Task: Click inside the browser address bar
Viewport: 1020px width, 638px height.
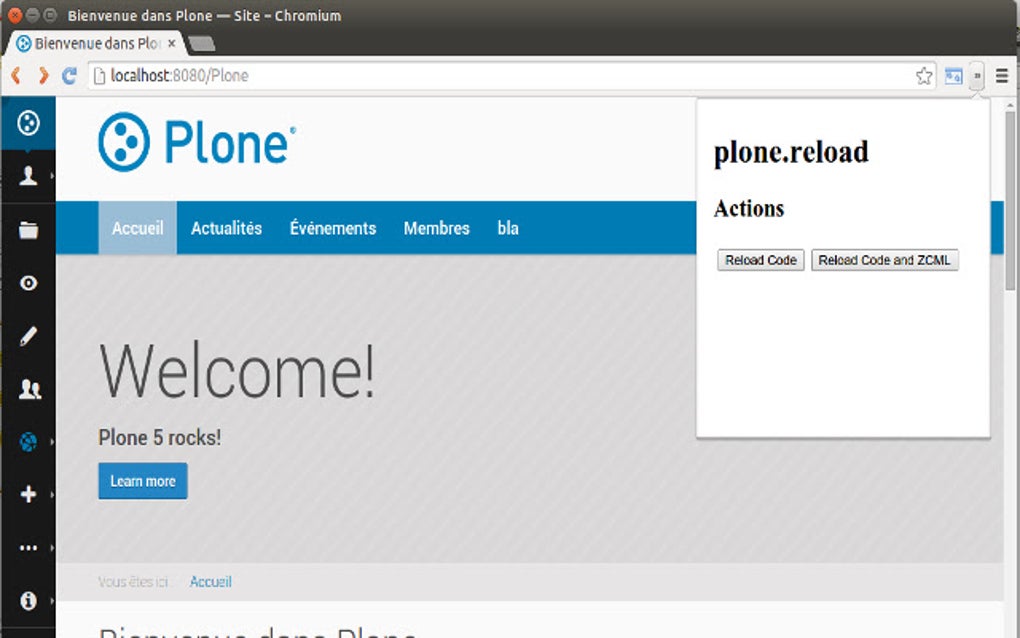Action: tap(400, 75)
